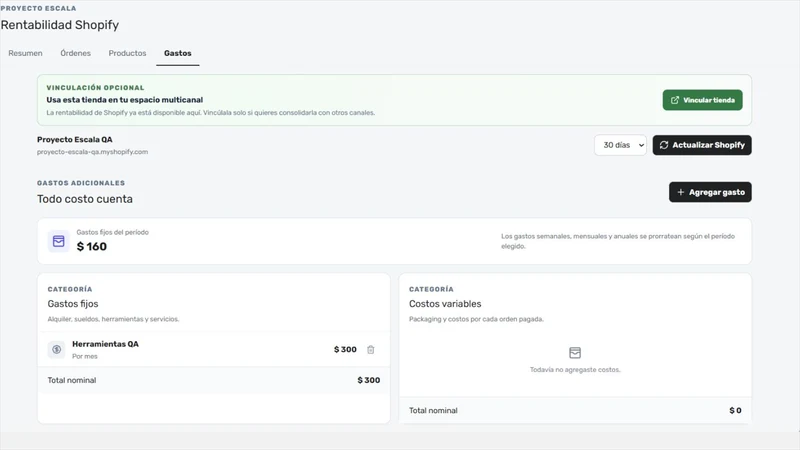Click the Proyecto Escala breadcrumb label
This screenshot has height=450, width=800.
38,8
